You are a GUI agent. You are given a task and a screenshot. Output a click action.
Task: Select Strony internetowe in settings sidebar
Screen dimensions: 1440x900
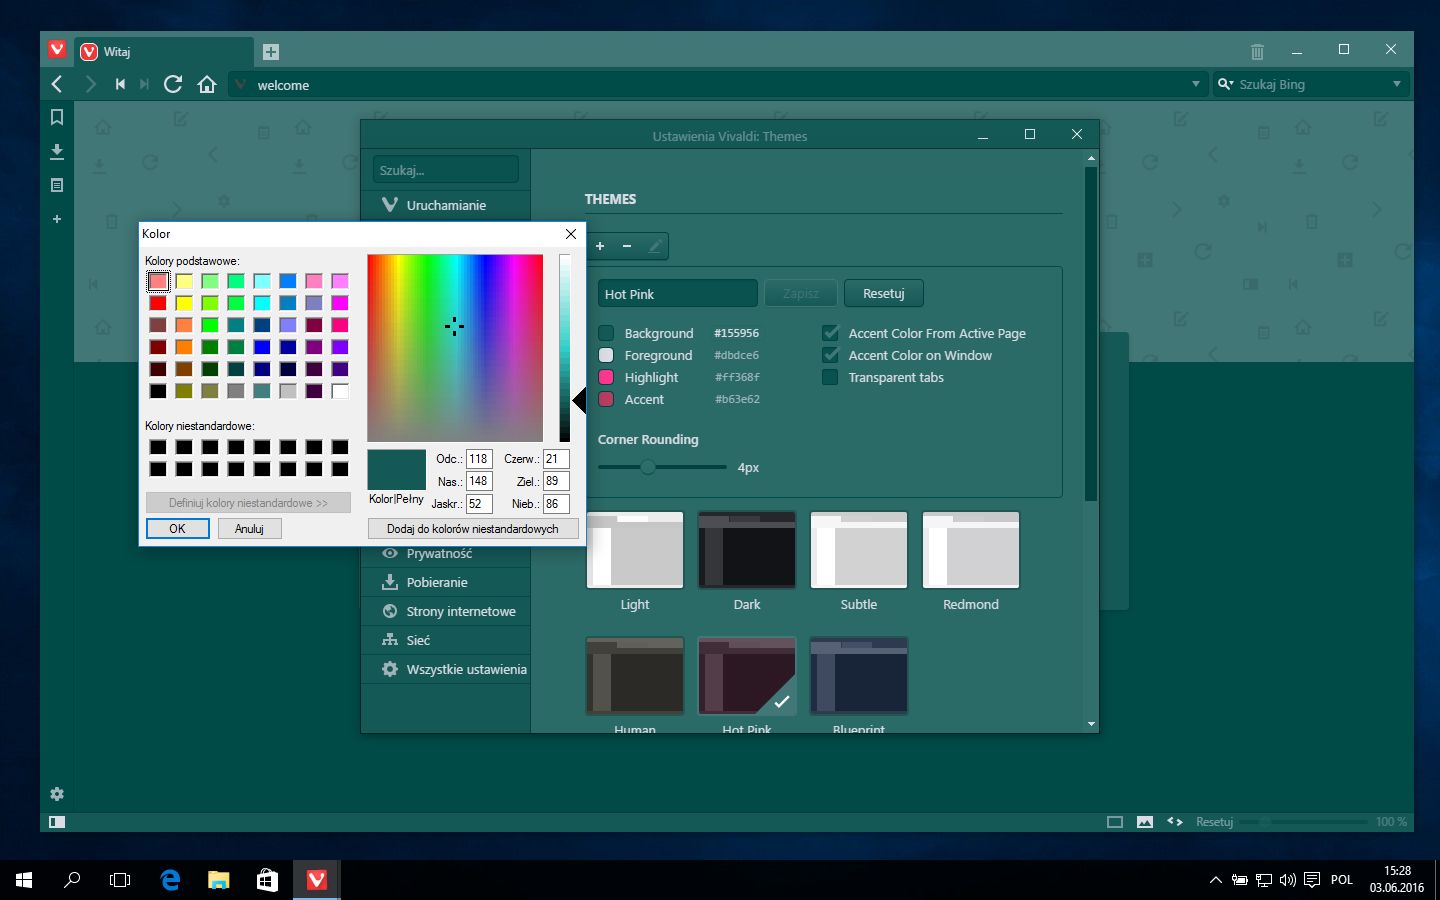(x=460, y=611)
